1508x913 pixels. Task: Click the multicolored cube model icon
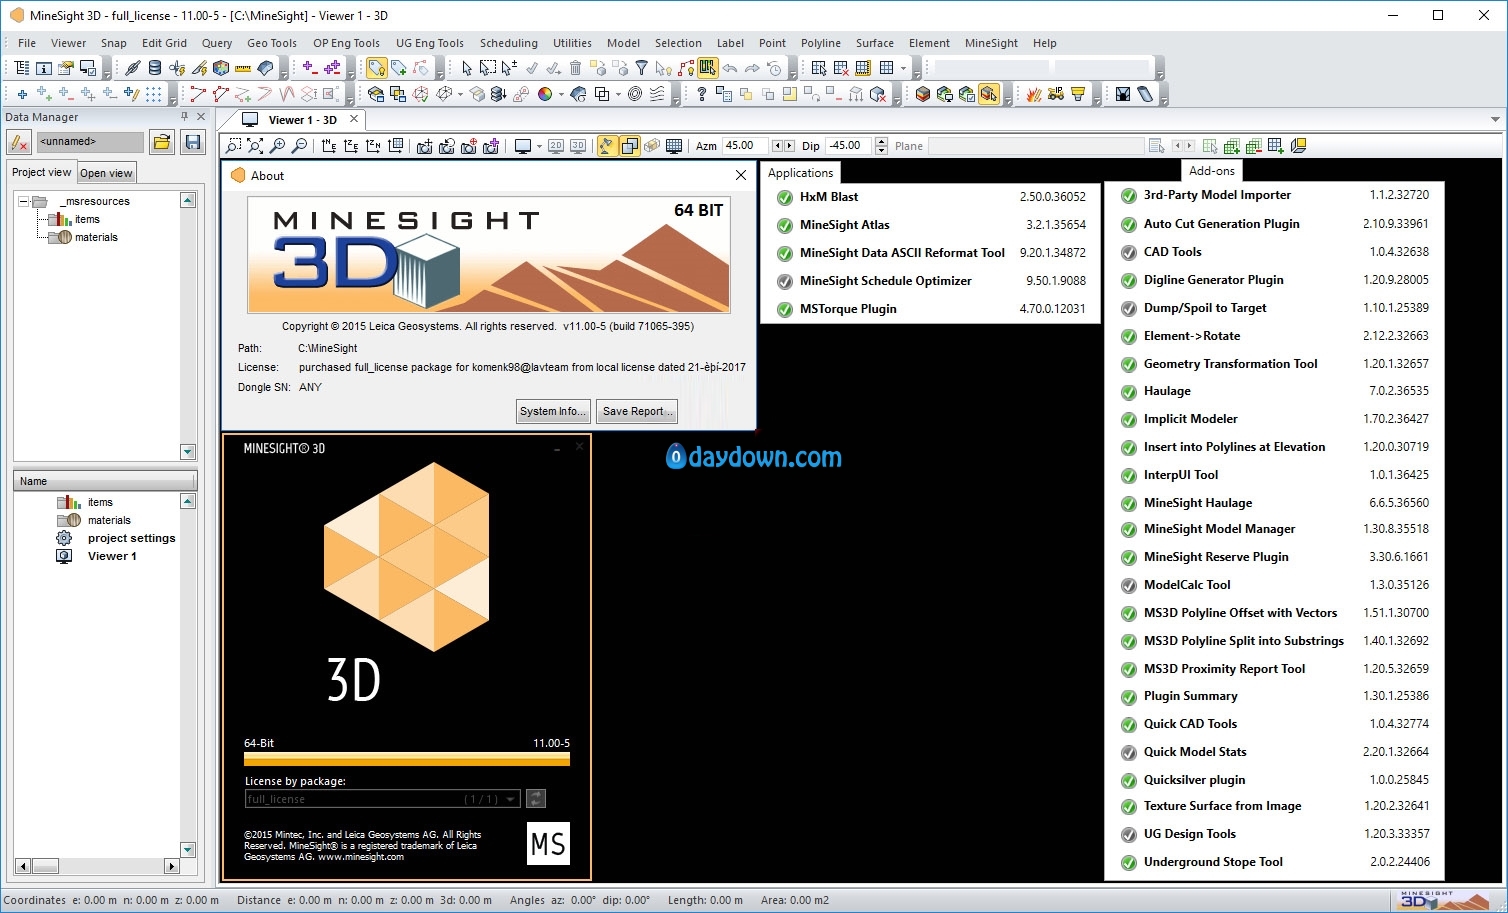click(221, 68)
